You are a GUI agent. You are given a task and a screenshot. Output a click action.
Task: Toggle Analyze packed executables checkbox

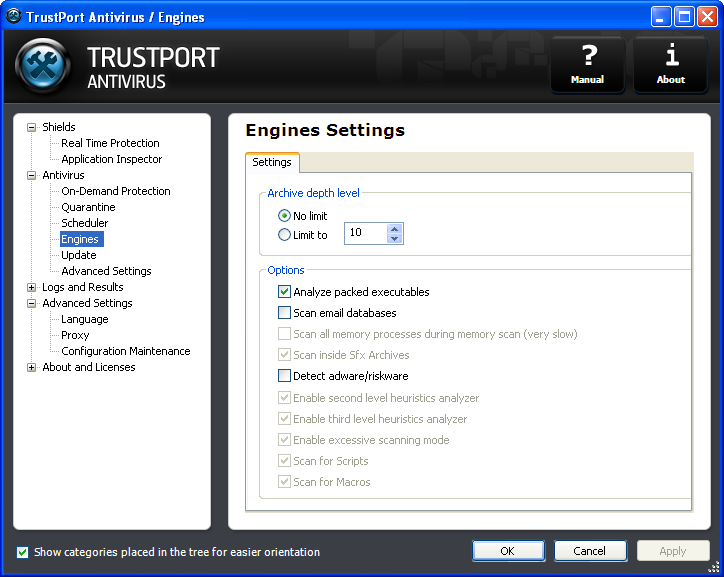(x=284, y=292)
